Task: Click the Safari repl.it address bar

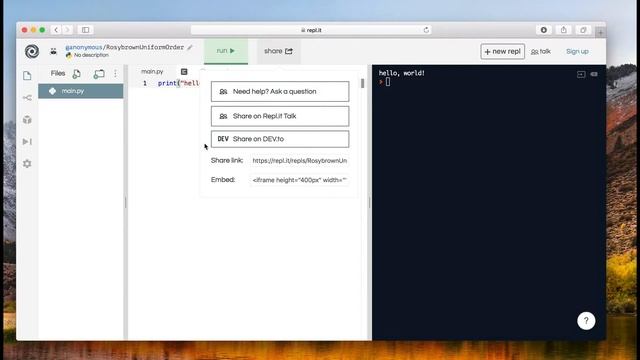Action: [x=311, y=30]
